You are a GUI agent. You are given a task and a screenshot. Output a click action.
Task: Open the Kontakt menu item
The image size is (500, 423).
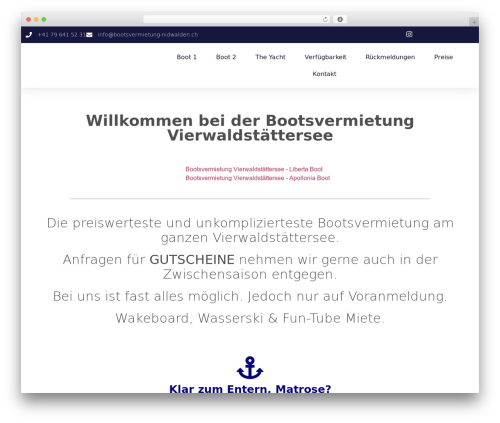point(324,74)
